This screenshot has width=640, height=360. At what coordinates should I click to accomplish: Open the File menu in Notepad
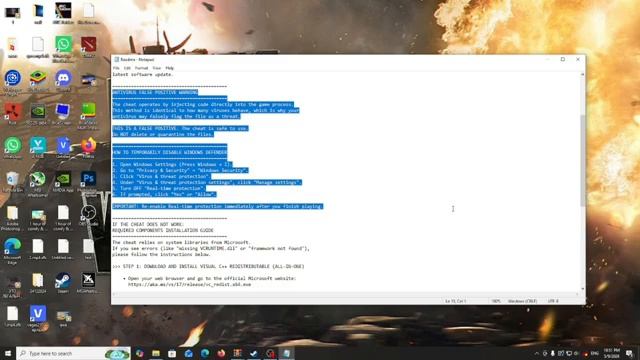116,68
